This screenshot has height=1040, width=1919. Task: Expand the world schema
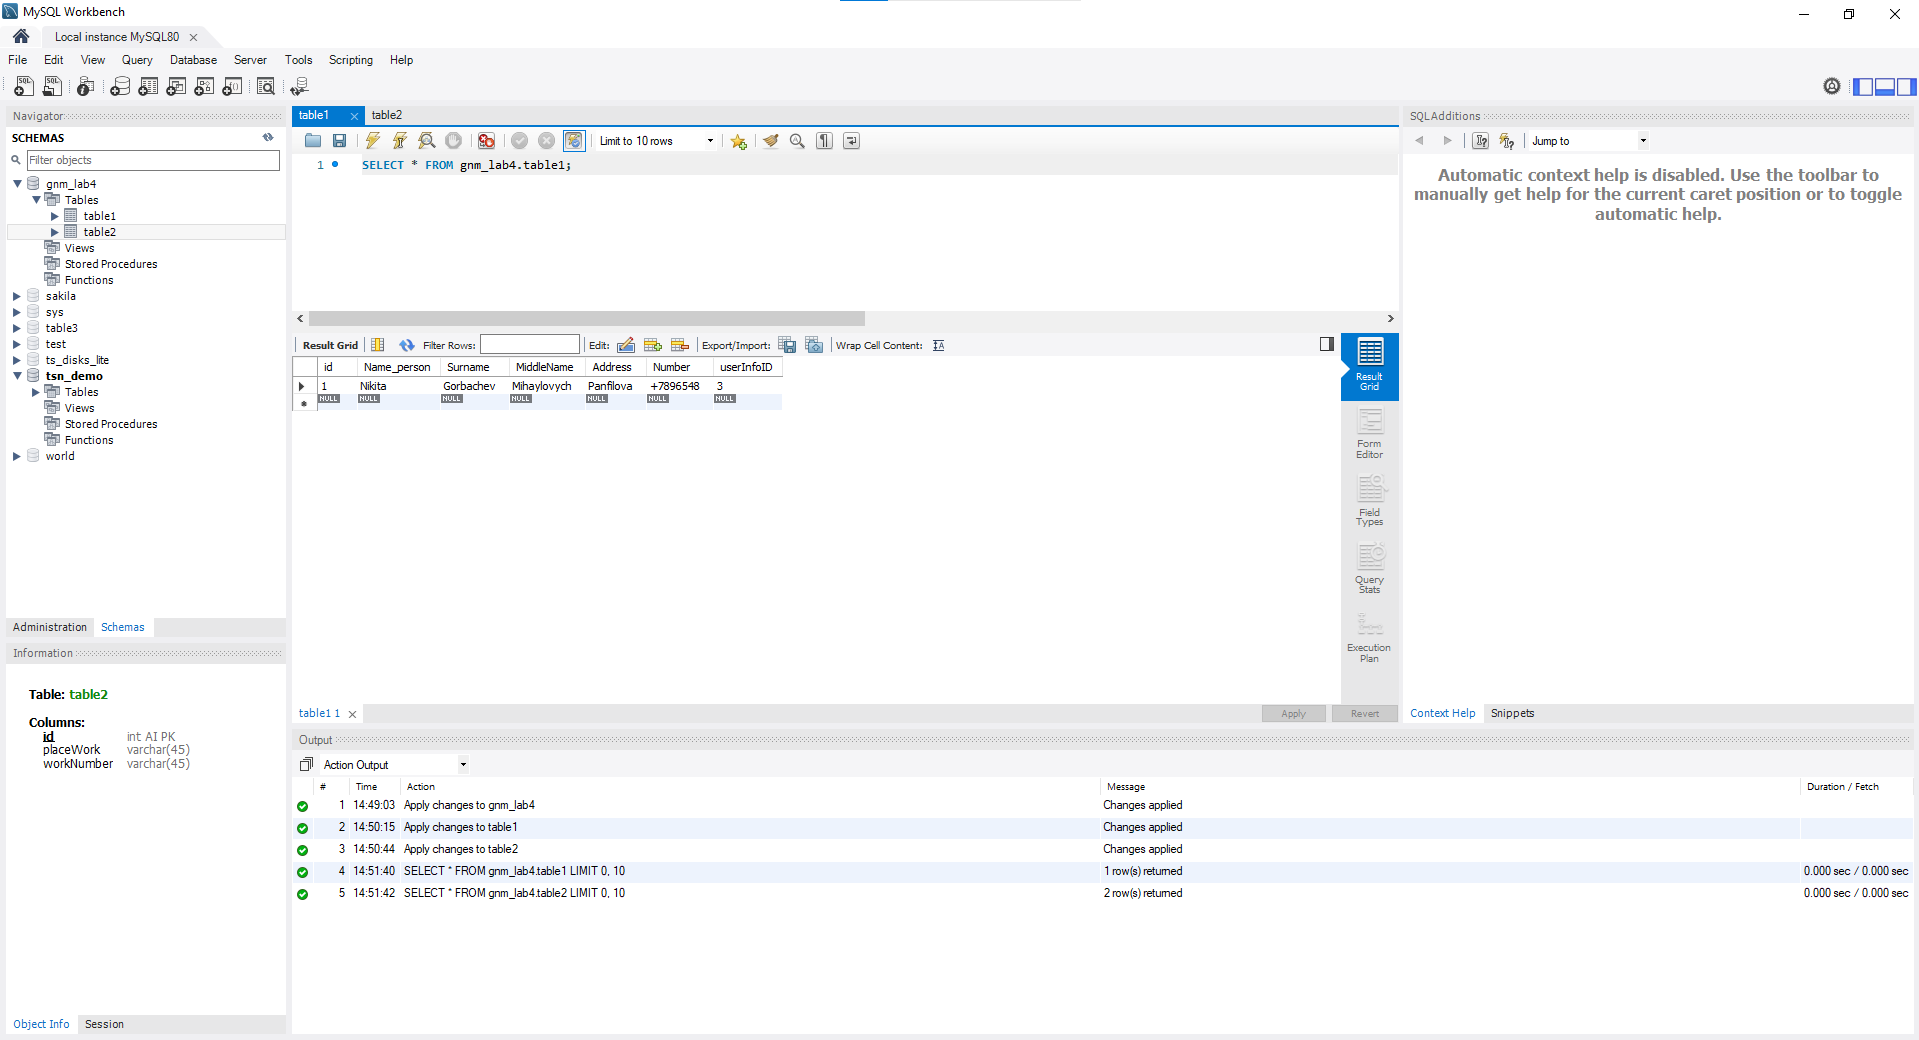(x=17, y=456)
